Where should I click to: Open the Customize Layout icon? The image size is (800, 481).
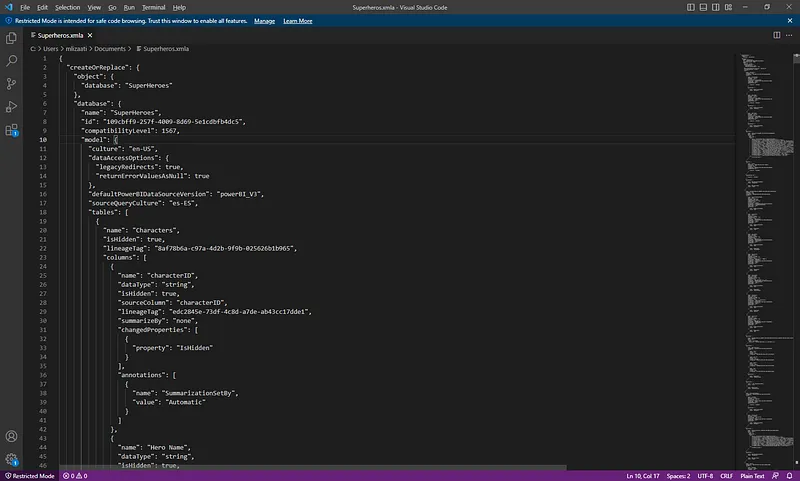pyautogui.click(x=729, y=7)
